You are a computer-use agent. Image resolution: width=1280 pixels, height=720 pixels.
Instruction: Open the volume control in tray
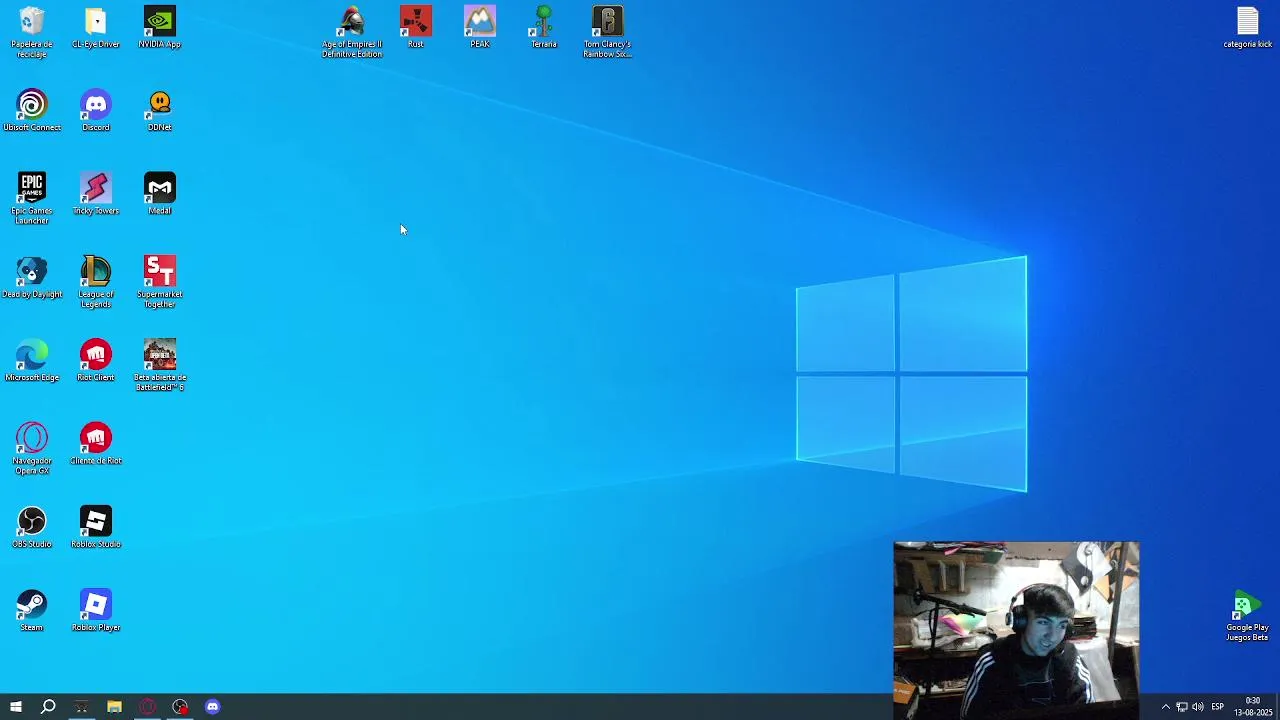1198,707
